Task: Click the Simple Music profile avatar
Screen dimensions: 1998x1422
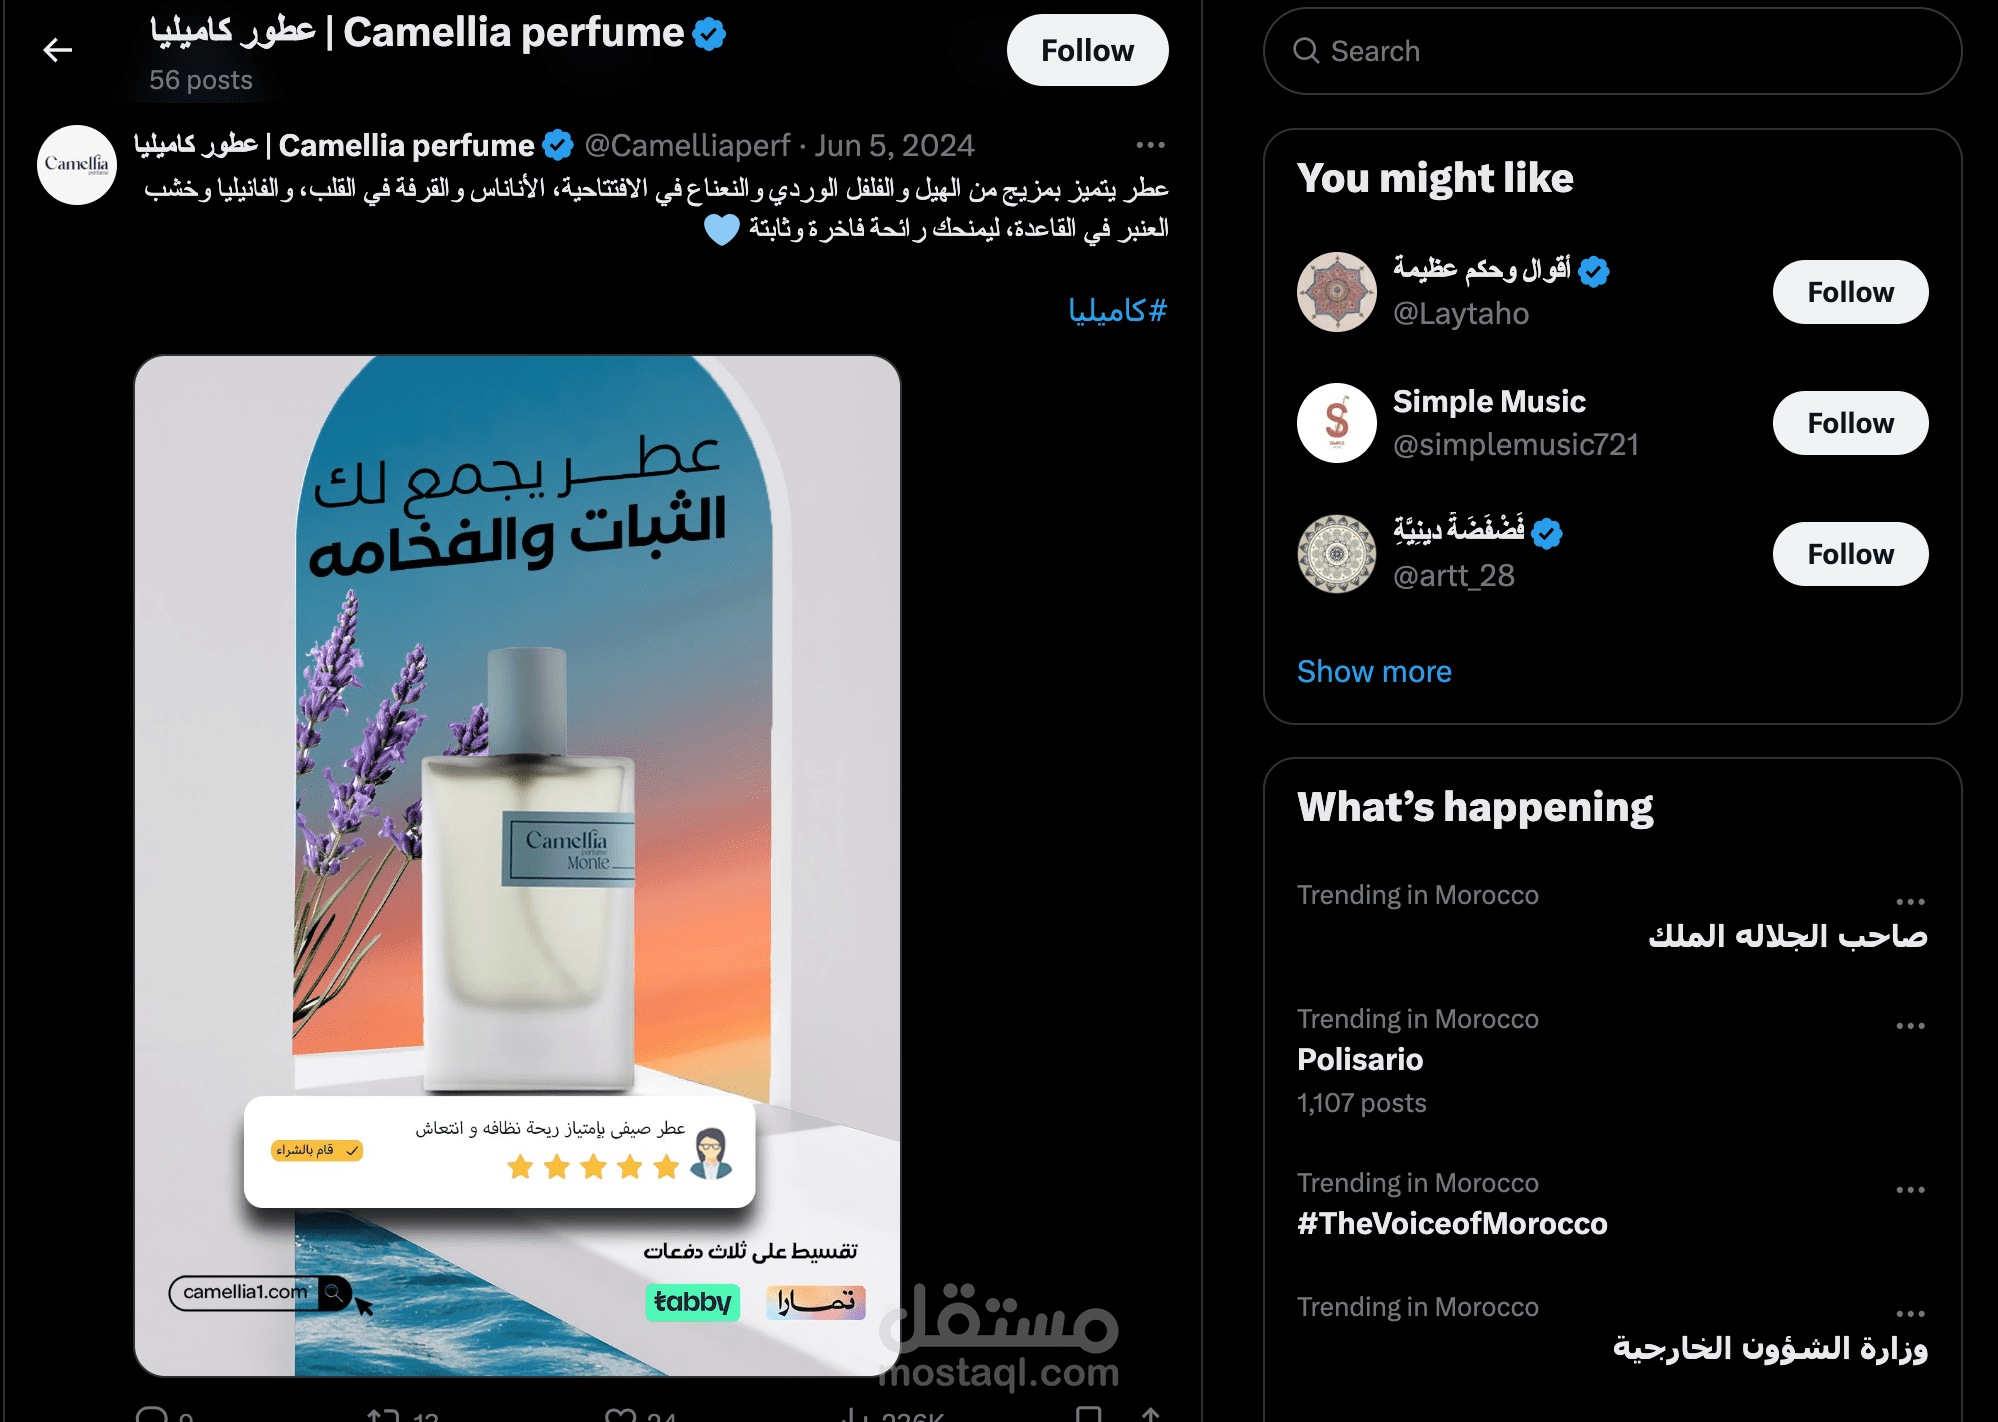Action: click(x=1337, y=423)
